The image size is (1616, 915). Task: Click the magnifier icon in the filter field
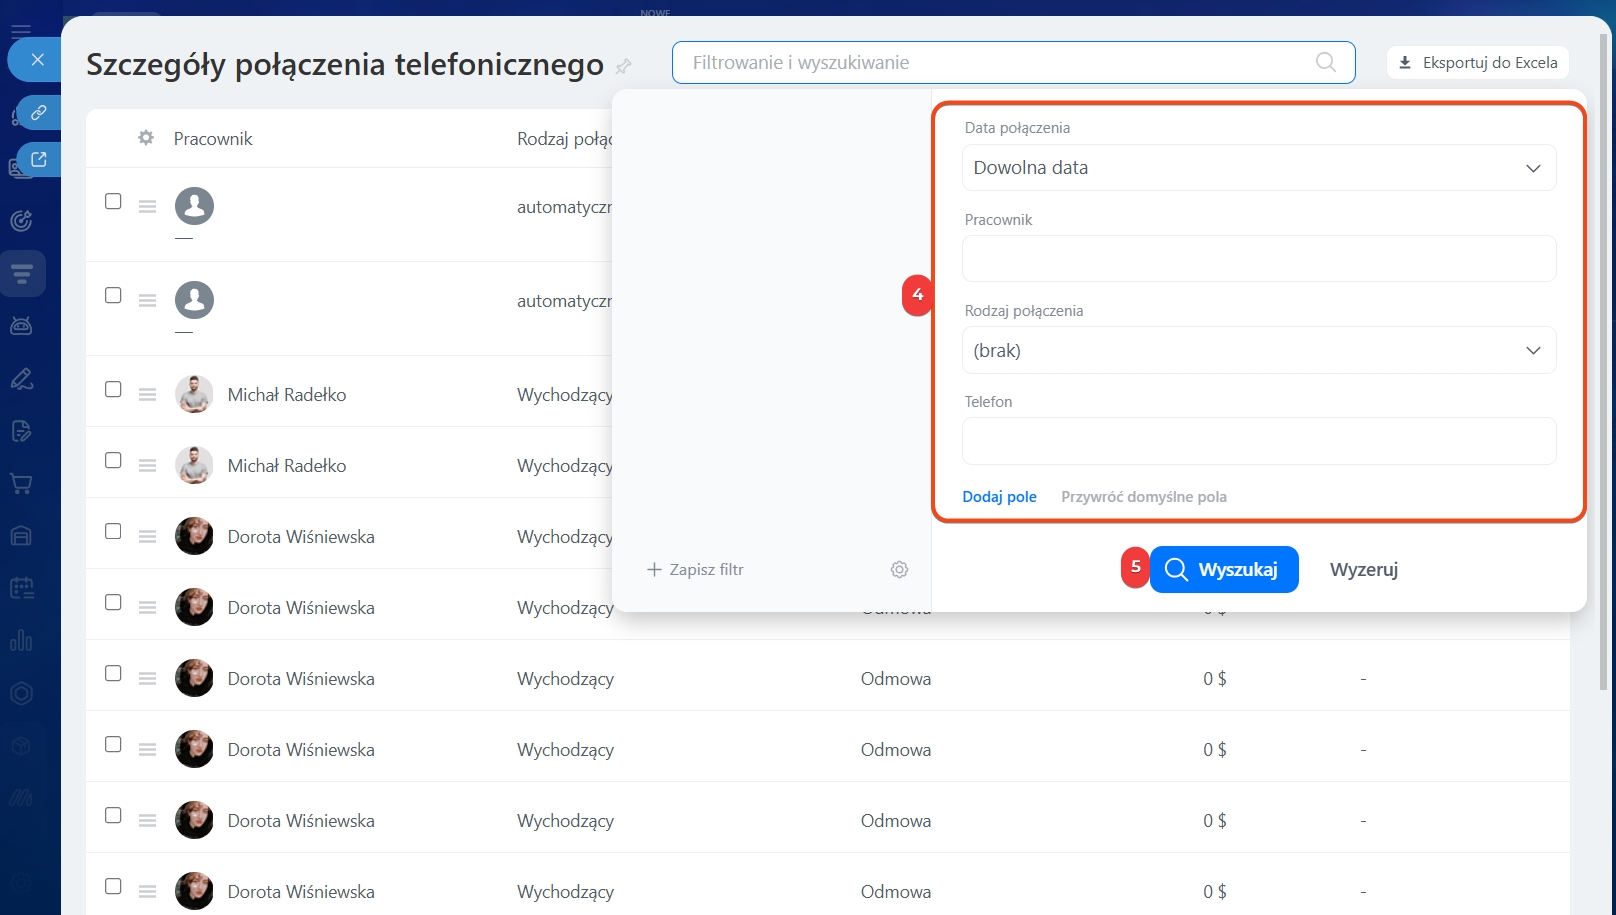1325,62
